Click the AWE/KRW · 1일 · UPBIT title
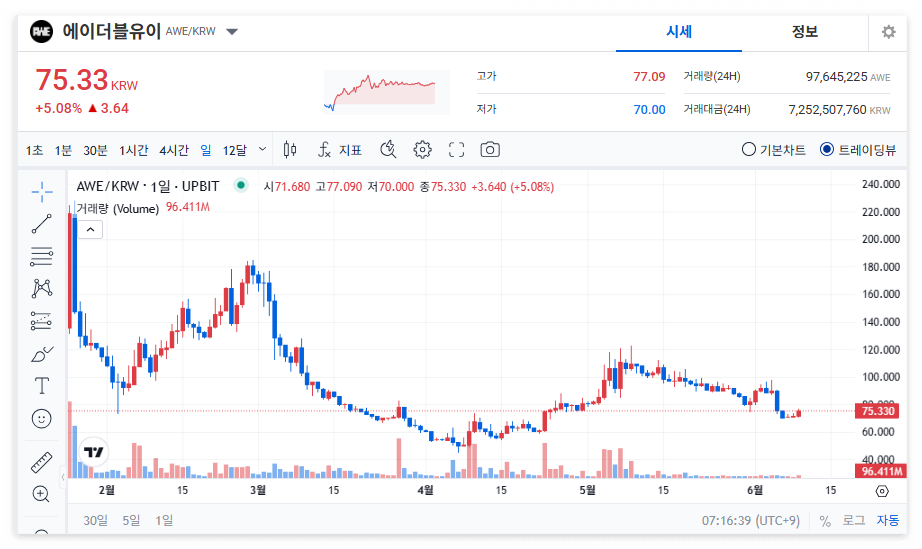Image resolution: width=922 pixels, height=549 pixels. (148, 186)
